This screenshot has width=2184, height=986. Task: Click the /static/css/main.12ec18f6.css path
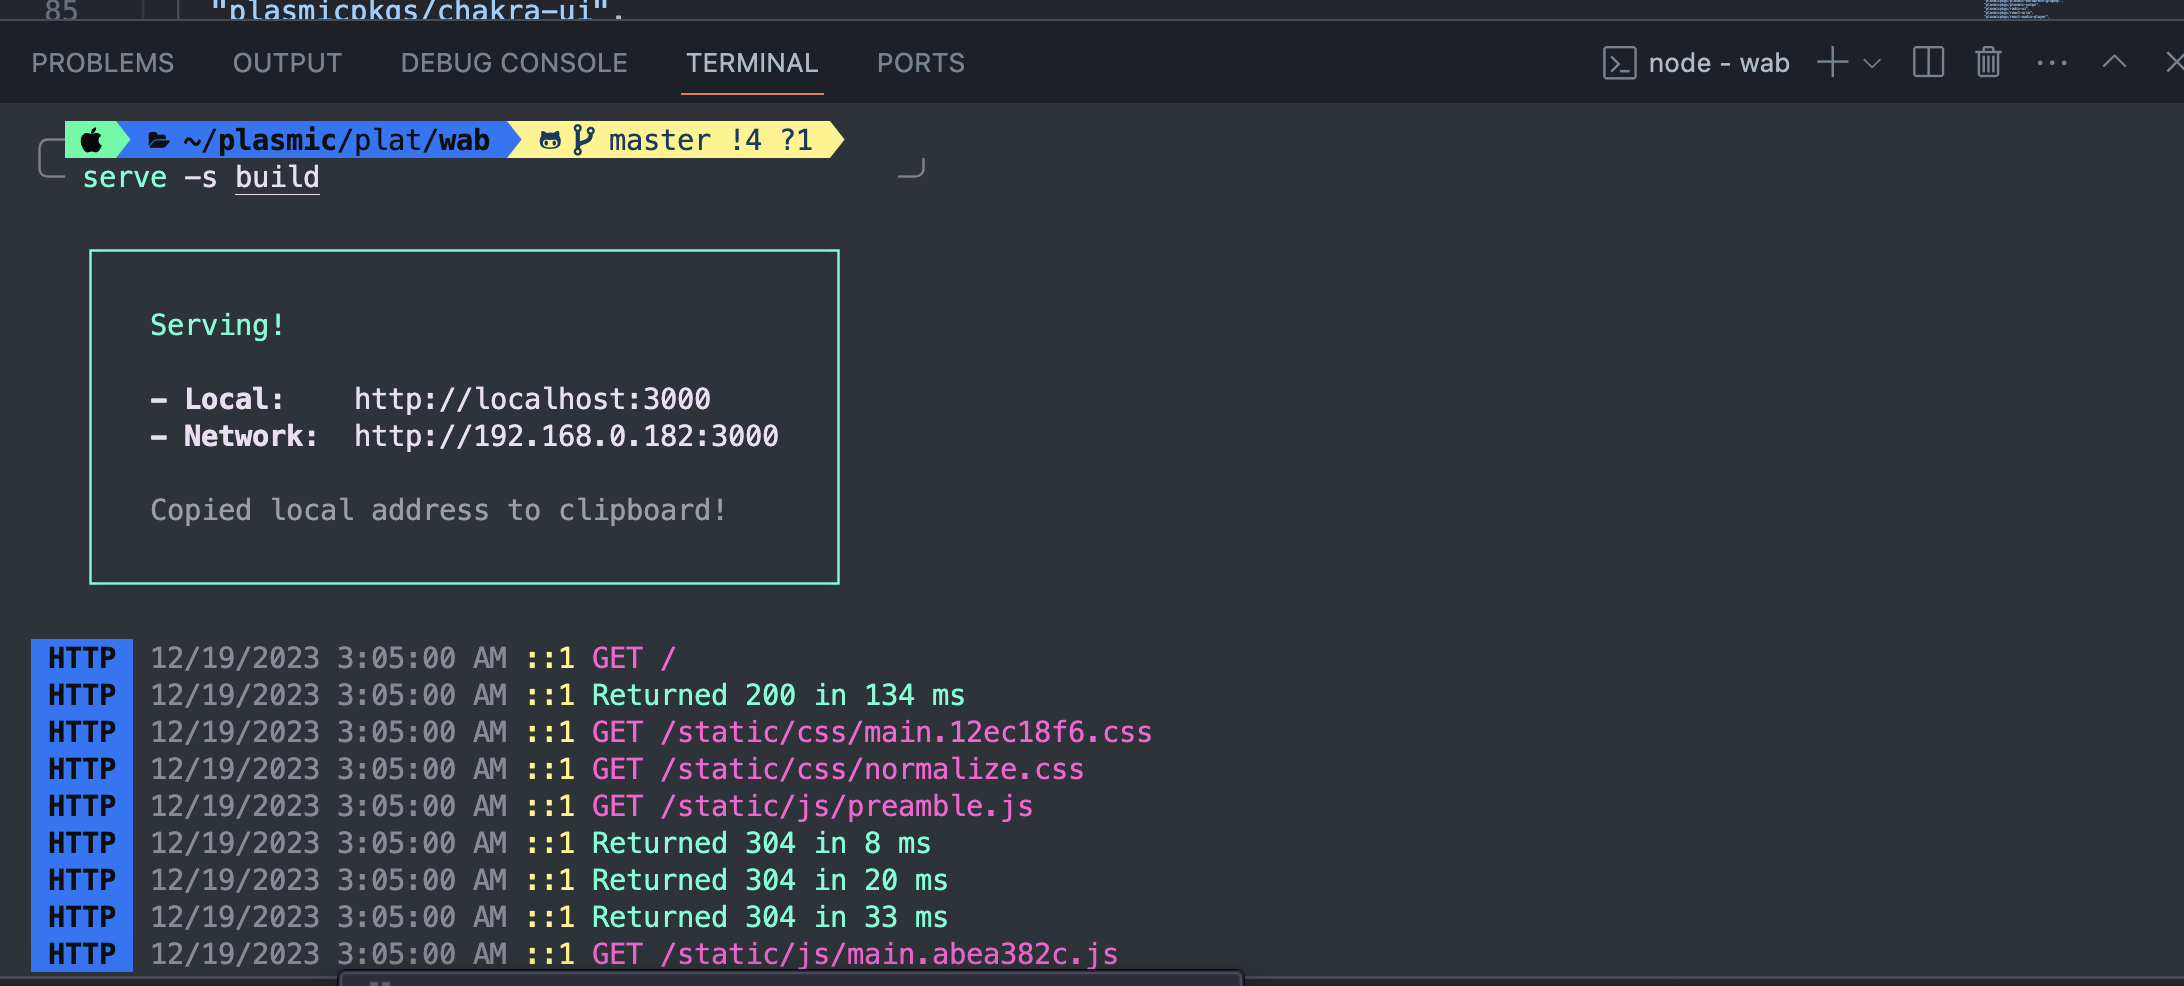click(906, 732)
